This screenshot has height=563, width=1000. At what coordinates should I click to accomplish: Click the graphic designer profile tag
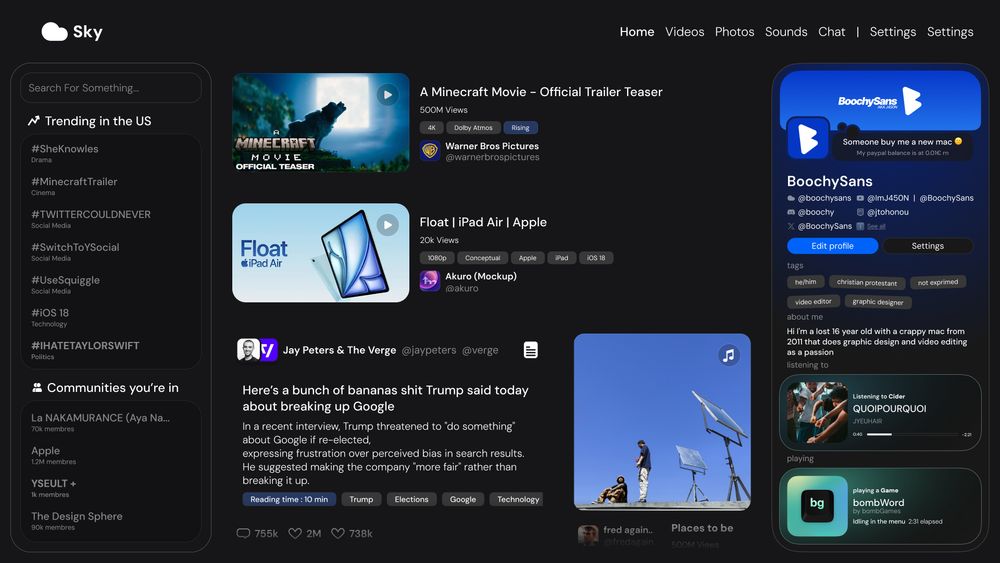tap(878, 302)
